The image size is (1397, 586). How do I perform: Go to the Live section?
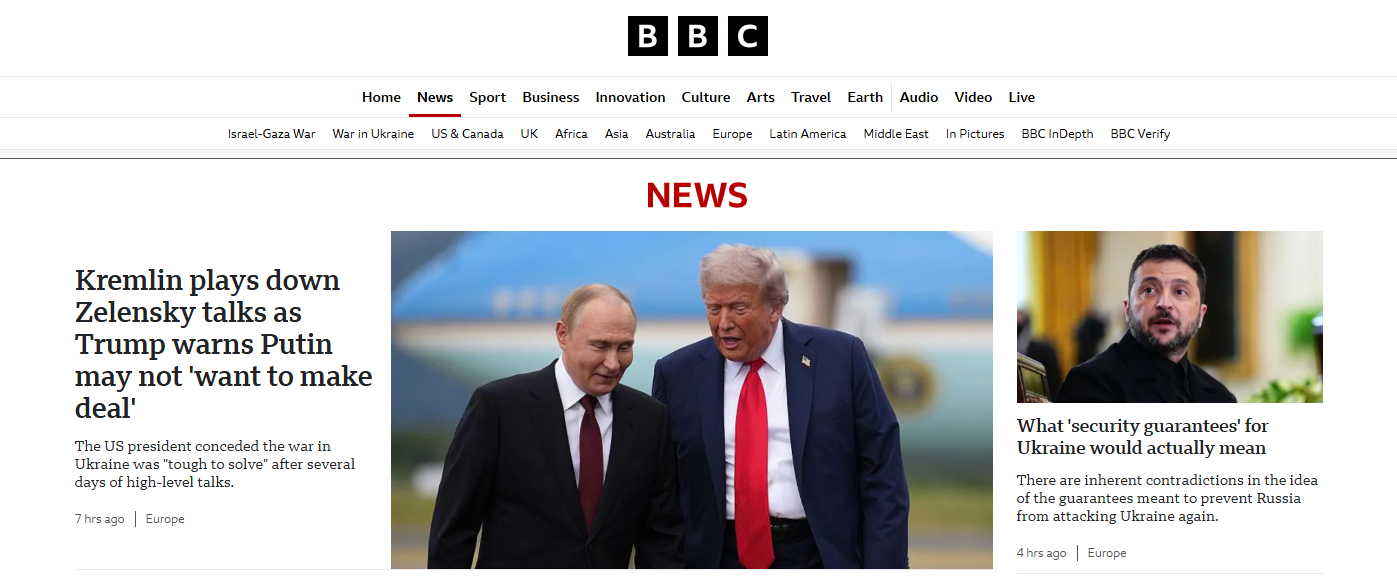point(1022,97)
